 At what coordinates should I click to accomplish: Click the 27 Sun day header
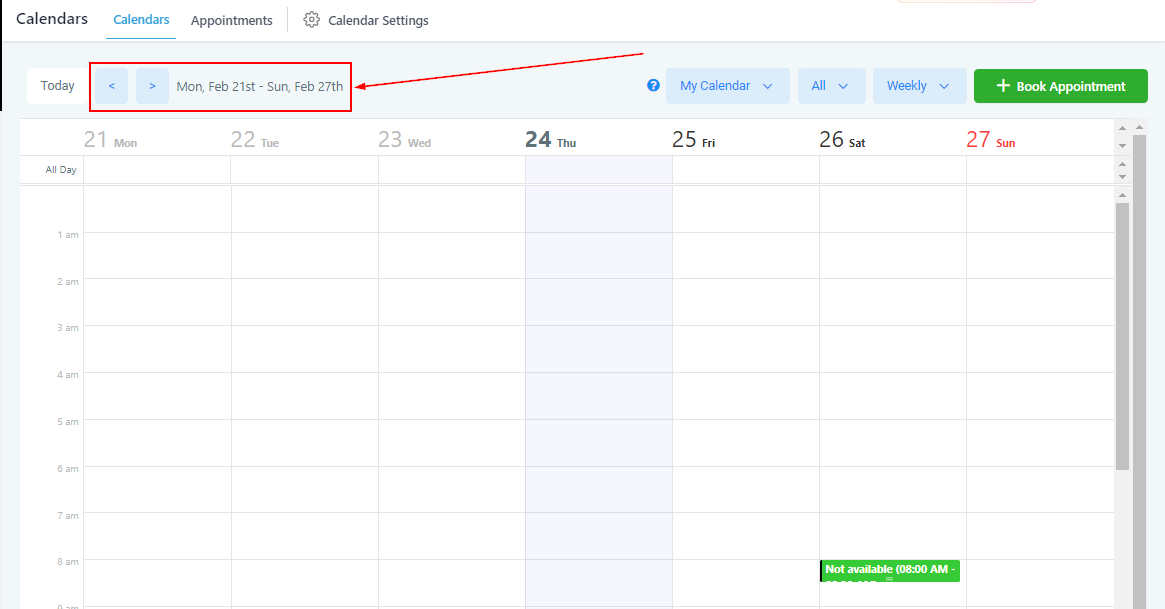tap(990, 140)
